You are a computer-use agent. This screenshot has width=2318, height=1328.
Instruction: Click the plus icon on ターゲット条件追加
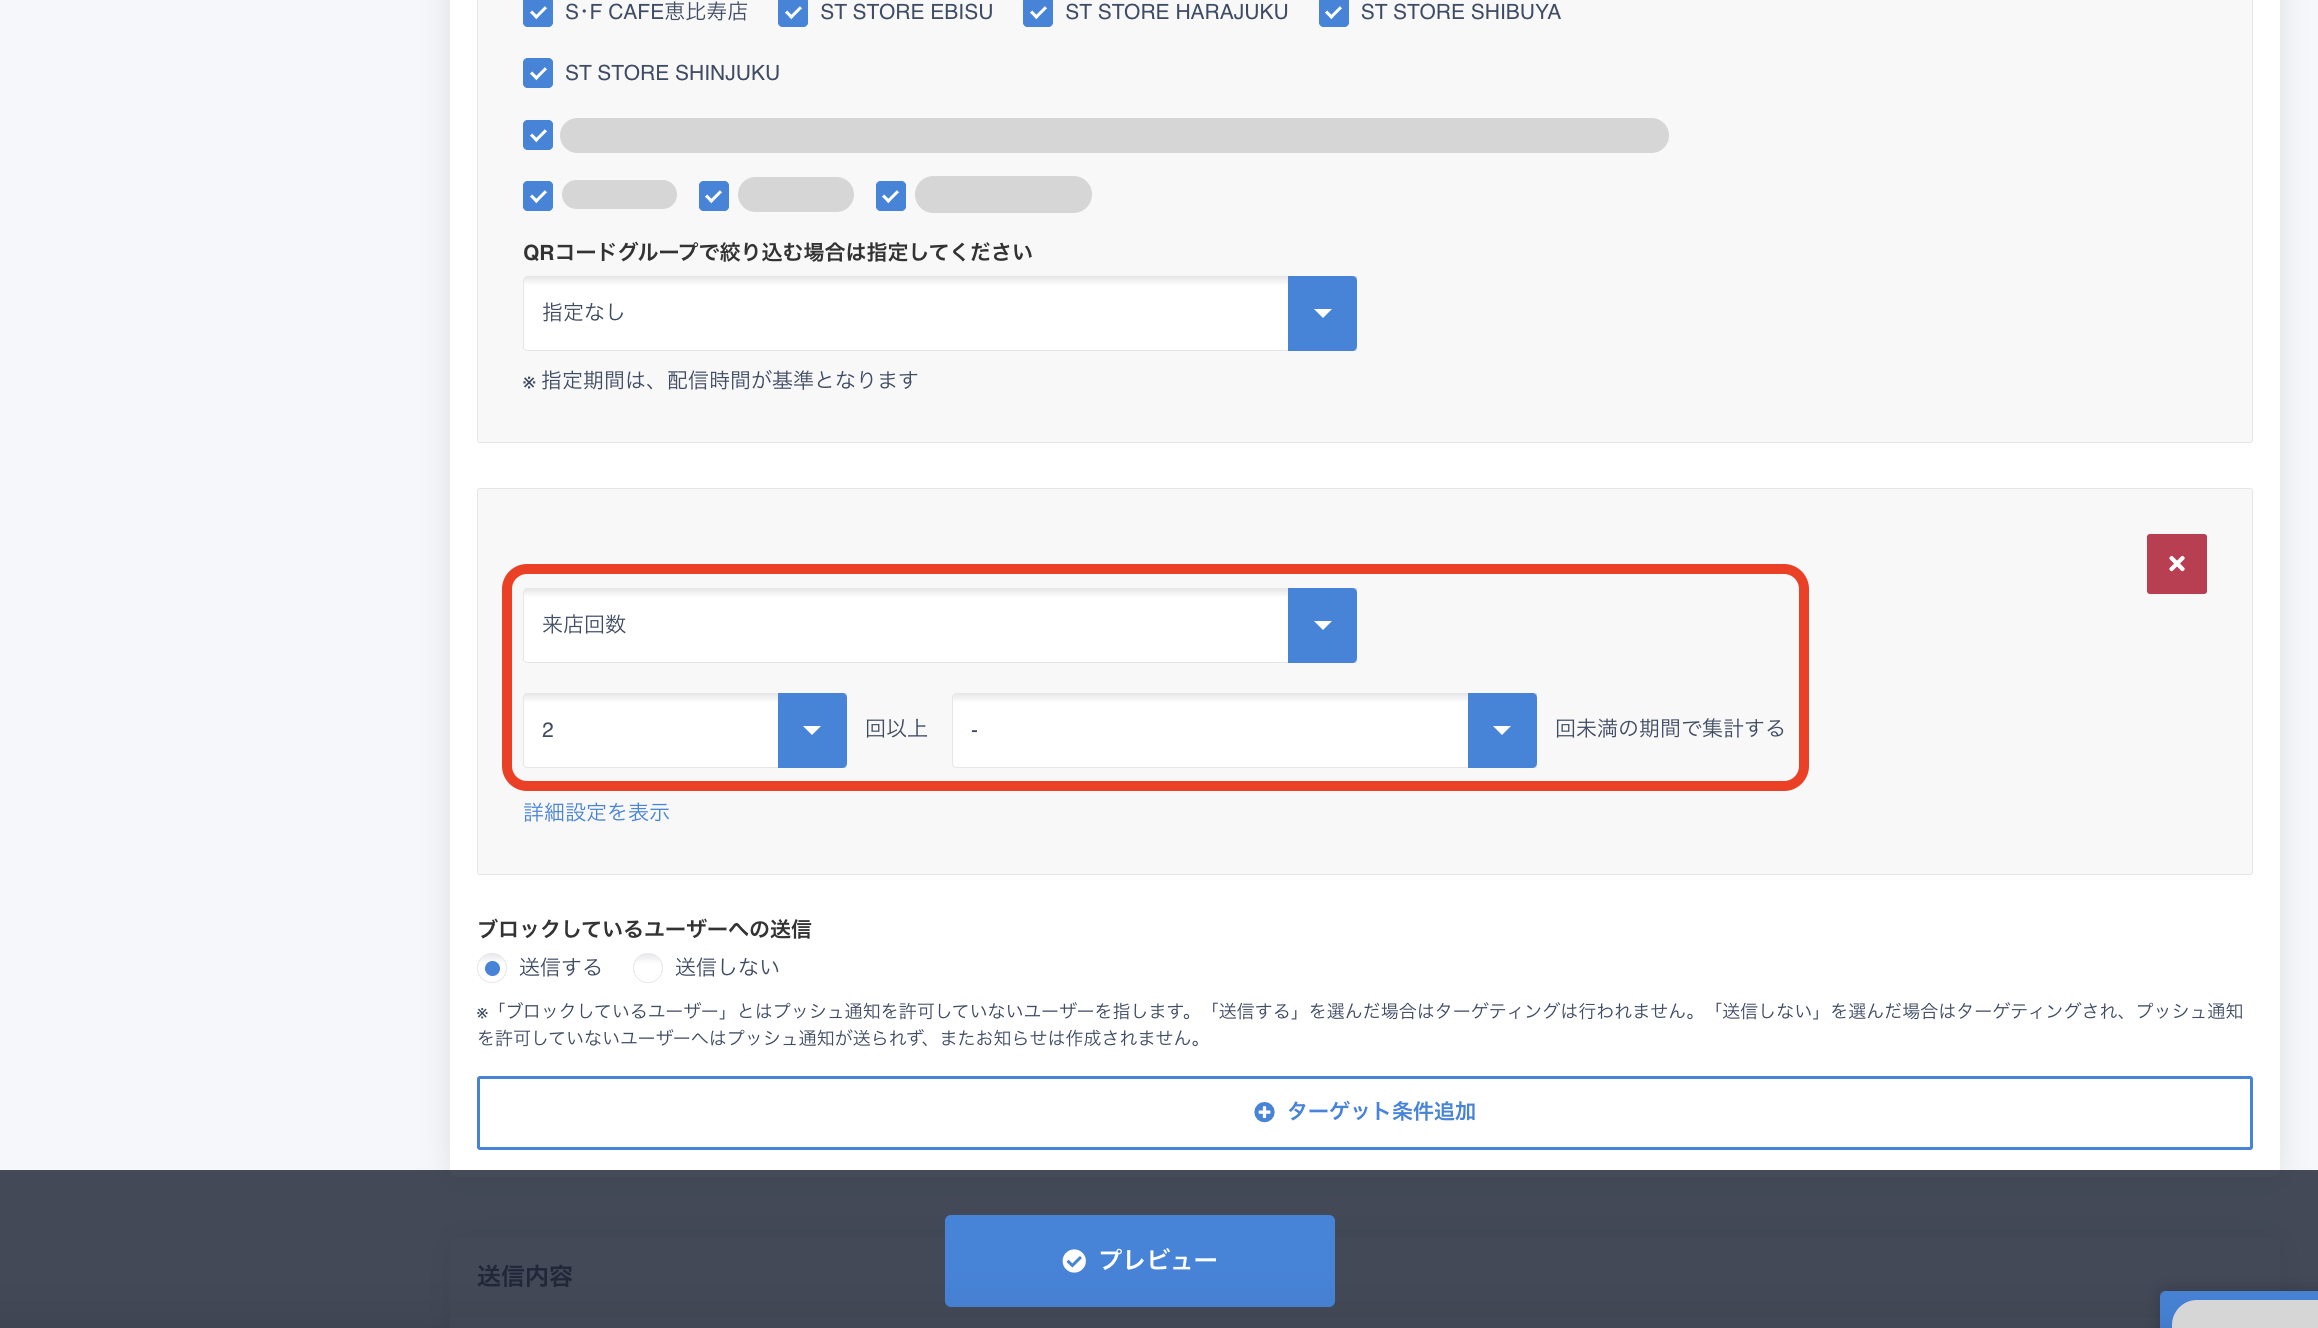(1264, 1112)
